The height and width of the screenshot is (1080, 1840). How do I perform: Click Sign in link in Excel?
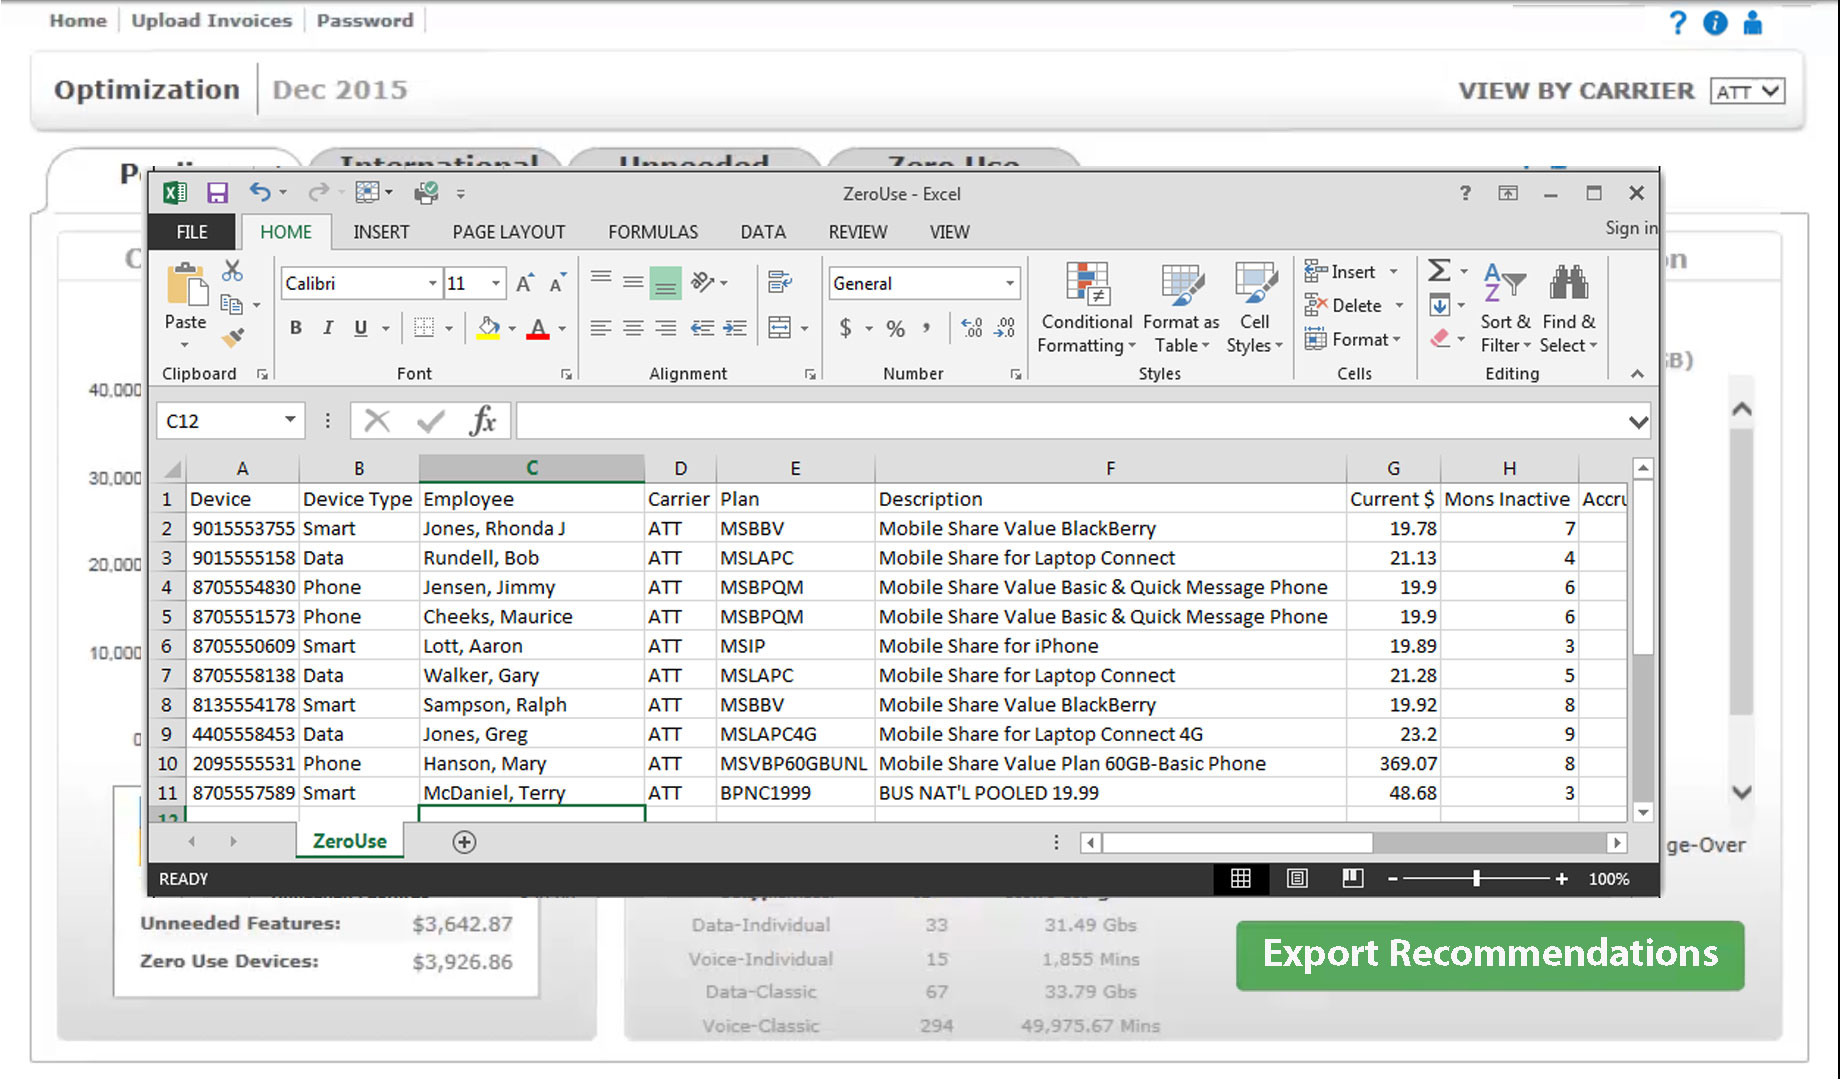point(1630,228)
